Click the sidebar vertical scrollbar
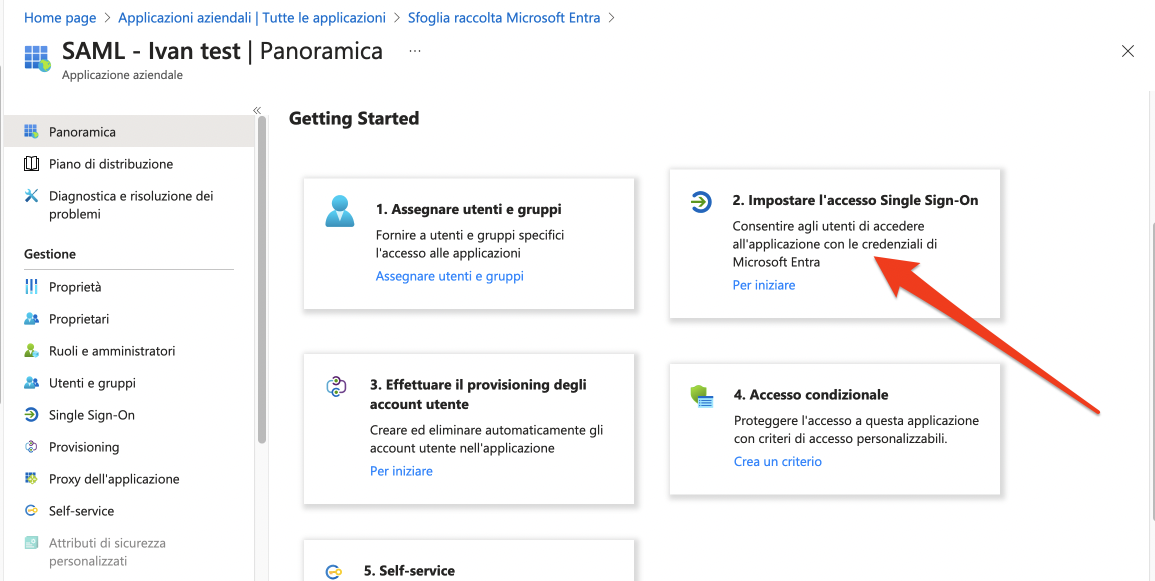This screenshot has width=1155, height=581. [262, 280]
